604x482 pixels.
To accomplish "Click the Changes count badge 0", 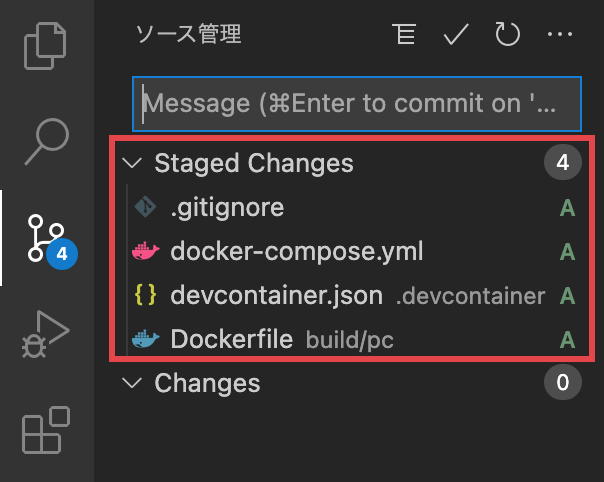I will pos(562,383).
